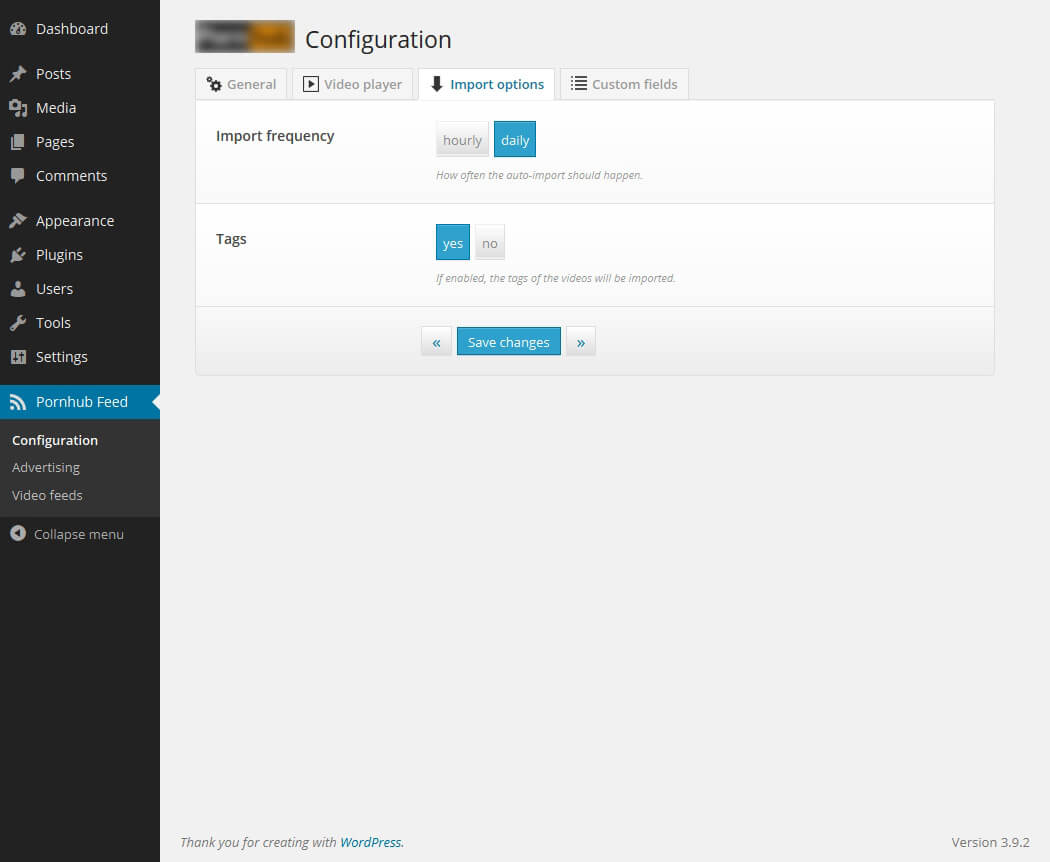This screenshot has width=1050, height=862.
Task: Enable tags import with yes
Action: click(453, 242)
